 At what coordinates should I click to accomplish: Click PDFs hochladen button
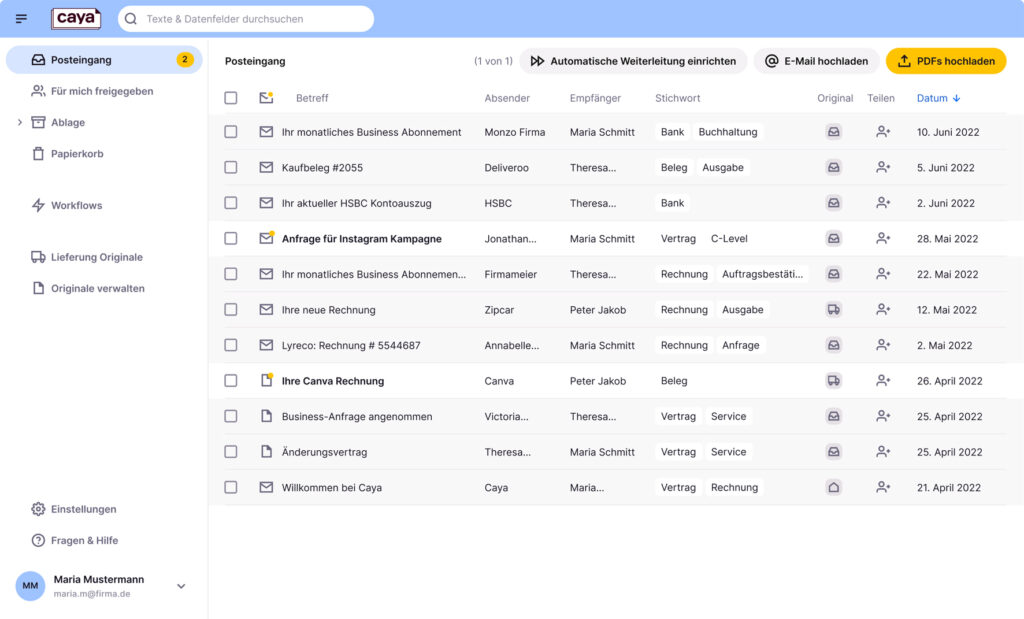(946, 61)
